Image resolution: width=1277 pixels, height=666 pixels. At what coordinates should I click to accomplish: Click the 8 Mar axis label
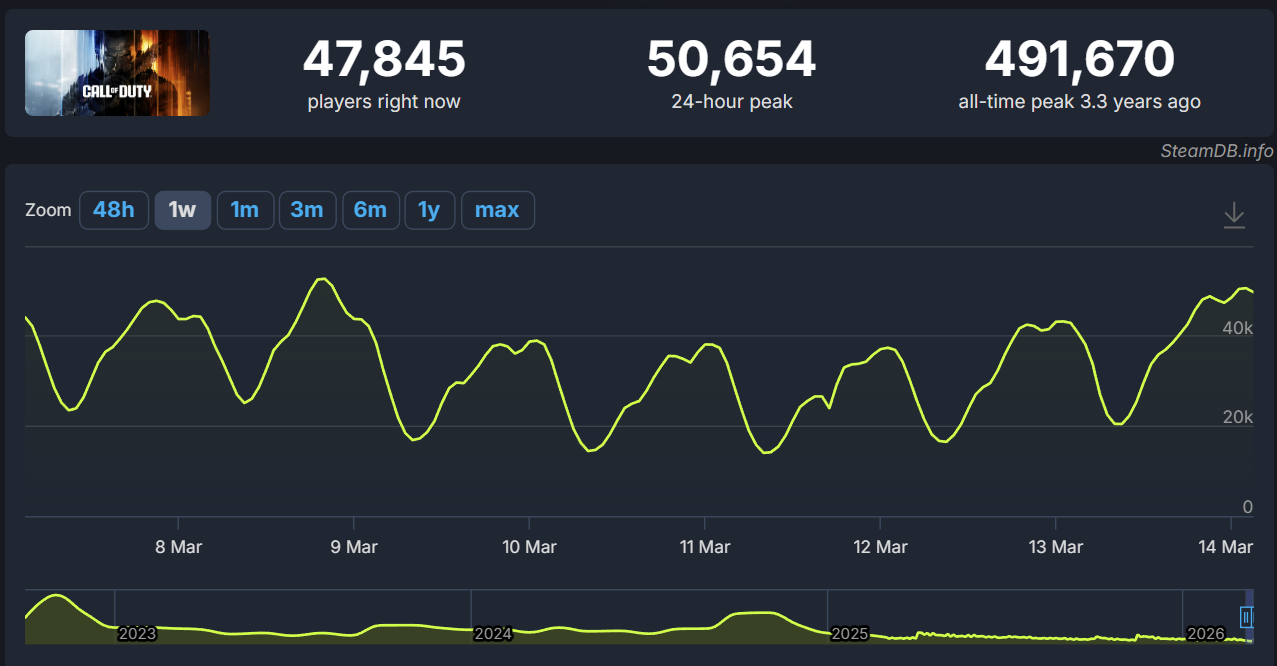(x=177, y=547)
